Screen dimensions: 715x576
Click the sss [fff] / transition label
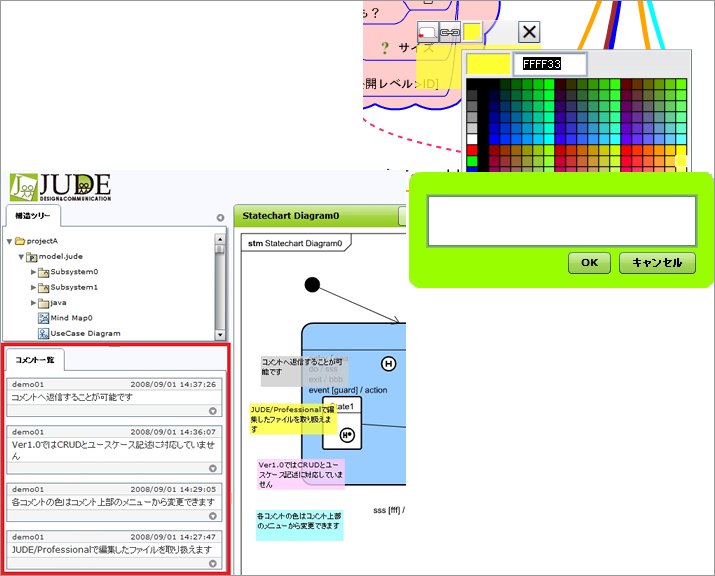tap(389, 510)
